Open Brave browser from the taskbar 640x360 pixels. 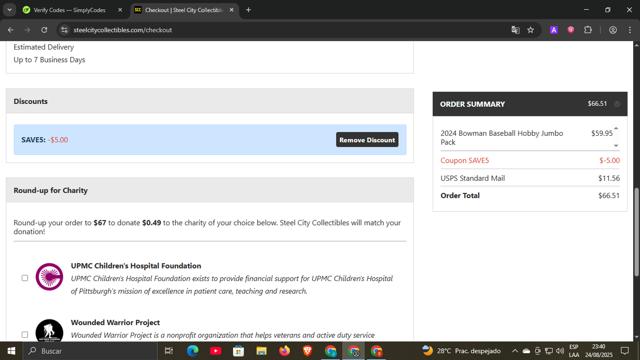coord(307,351)
